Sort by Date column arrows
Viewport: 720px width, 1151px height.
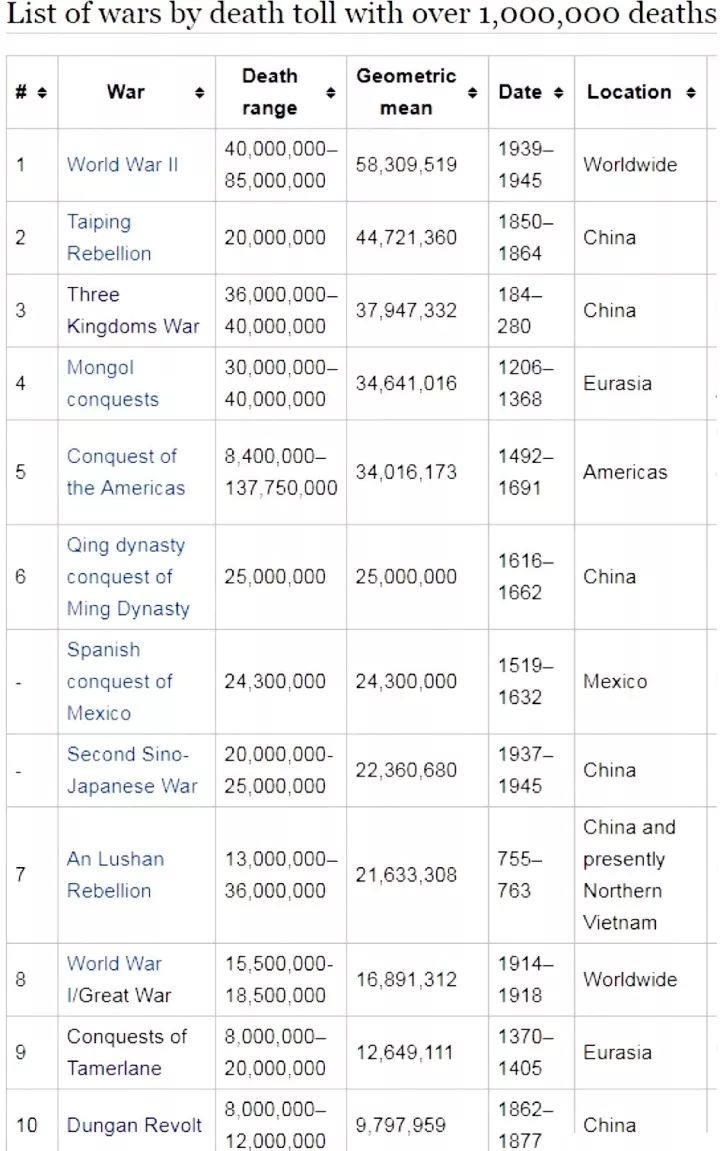click(558, 92)
